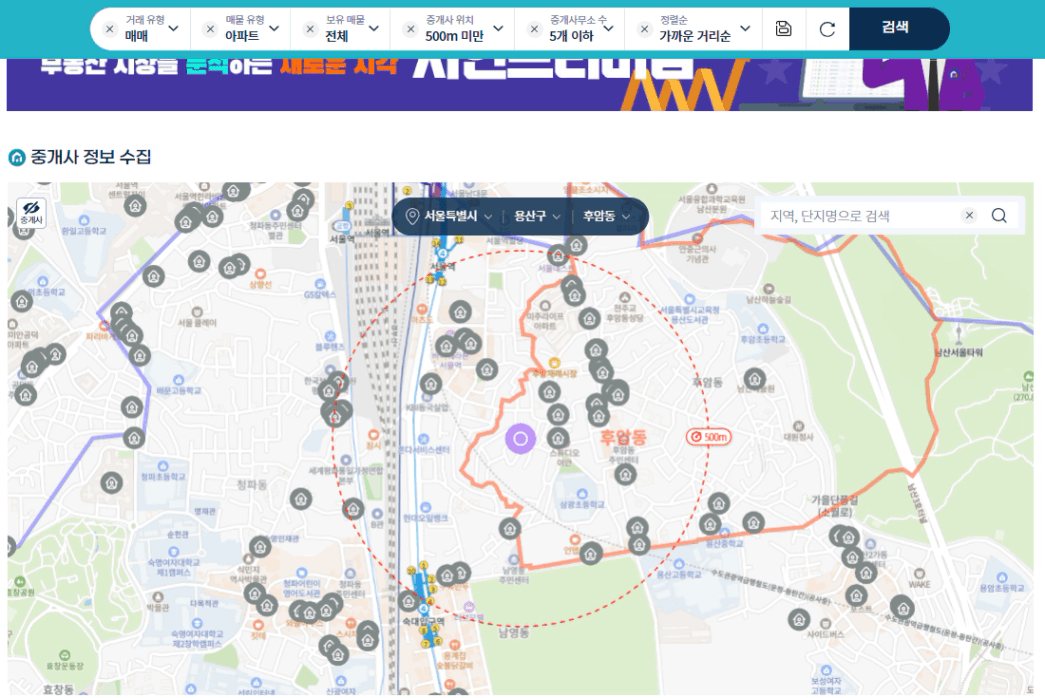
Task: Select broker marker right of 미주라이프 아파트
Action: (589, 319)
